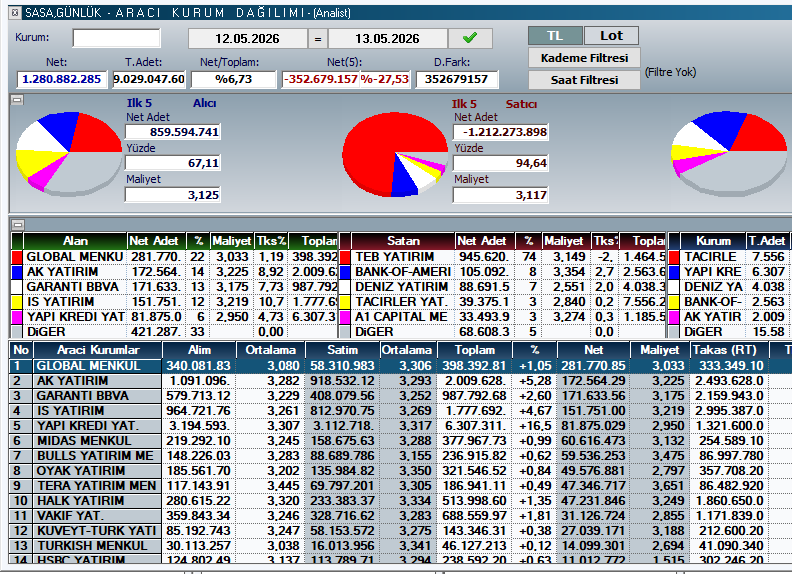The width and height of the screenshot is (792, 574).
Task: Click blue swatch next to AK YATIRIM buyer
Action: 17,272
